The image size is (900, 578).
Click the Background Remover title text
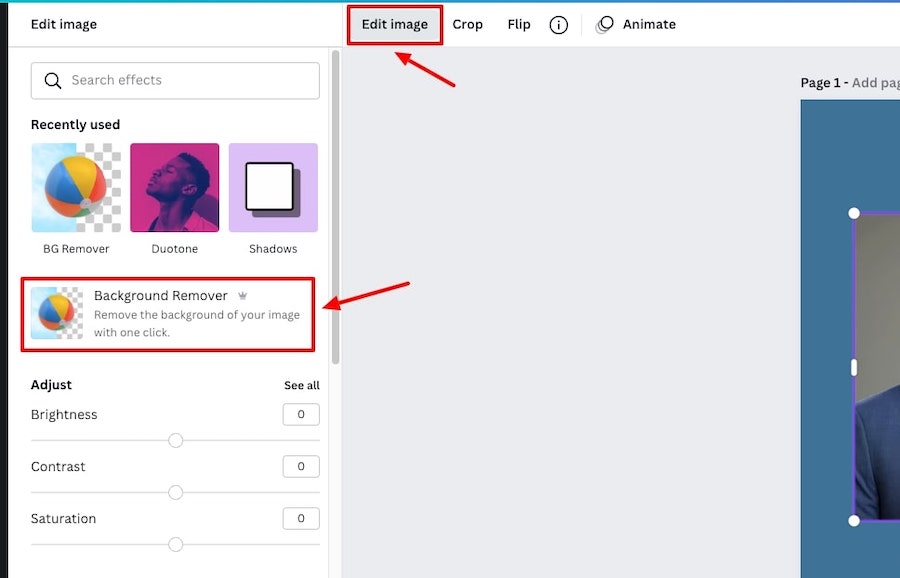[x=161, y=296]
